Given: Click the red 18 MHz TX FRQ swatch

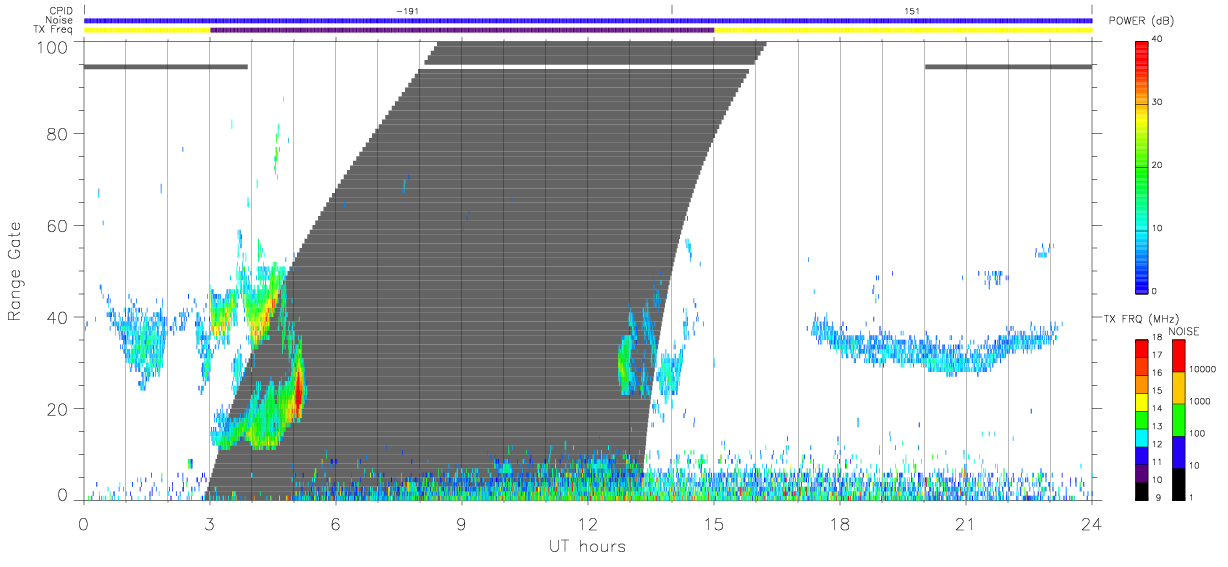Looking at the screenshot, I should (1142, 348).
